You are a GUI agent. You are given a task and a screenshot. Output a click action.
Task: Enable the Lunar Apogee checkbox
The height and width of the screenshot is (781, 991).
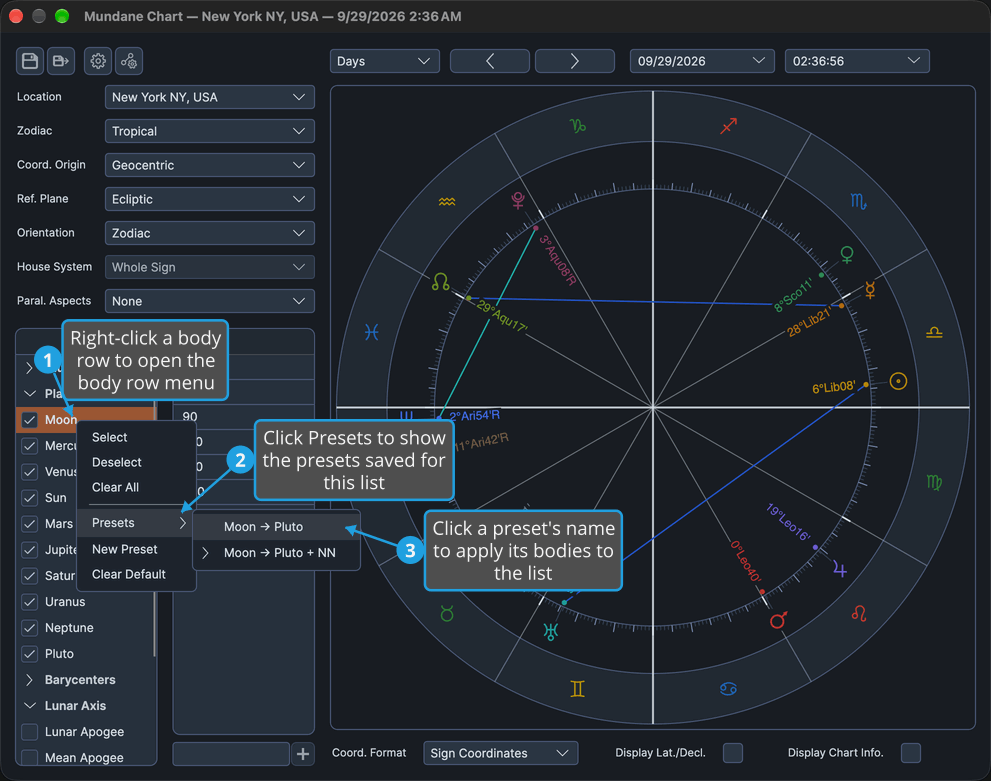tap(30, 732)
